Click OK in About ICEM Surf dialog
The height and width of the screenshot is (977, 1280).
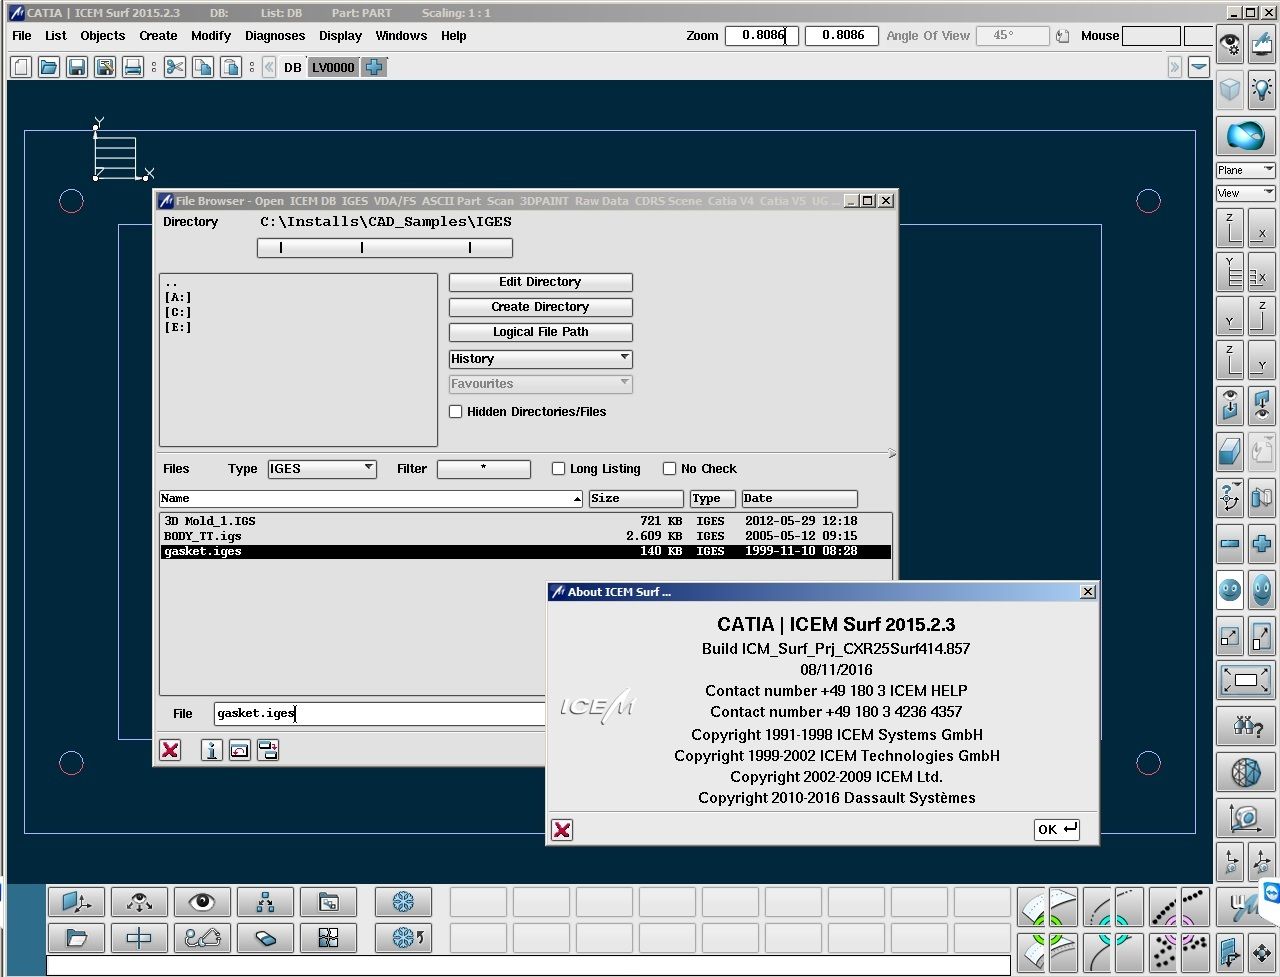(1057, 829)
